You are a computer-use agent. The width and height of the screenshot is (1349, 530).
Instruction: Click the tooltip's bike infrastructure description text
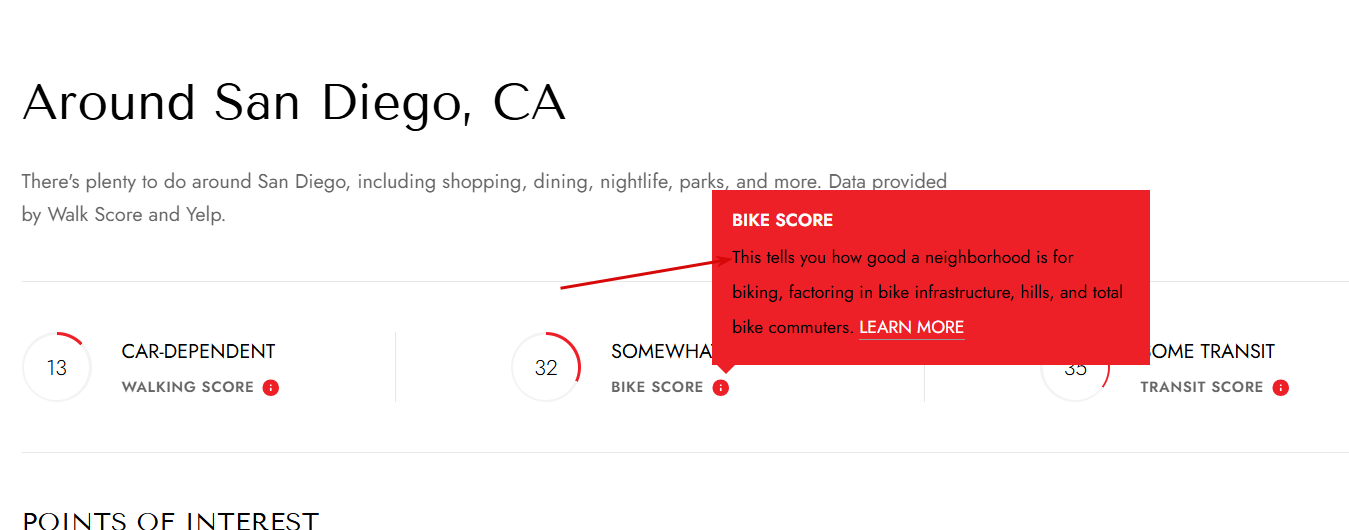pos(927,292)
